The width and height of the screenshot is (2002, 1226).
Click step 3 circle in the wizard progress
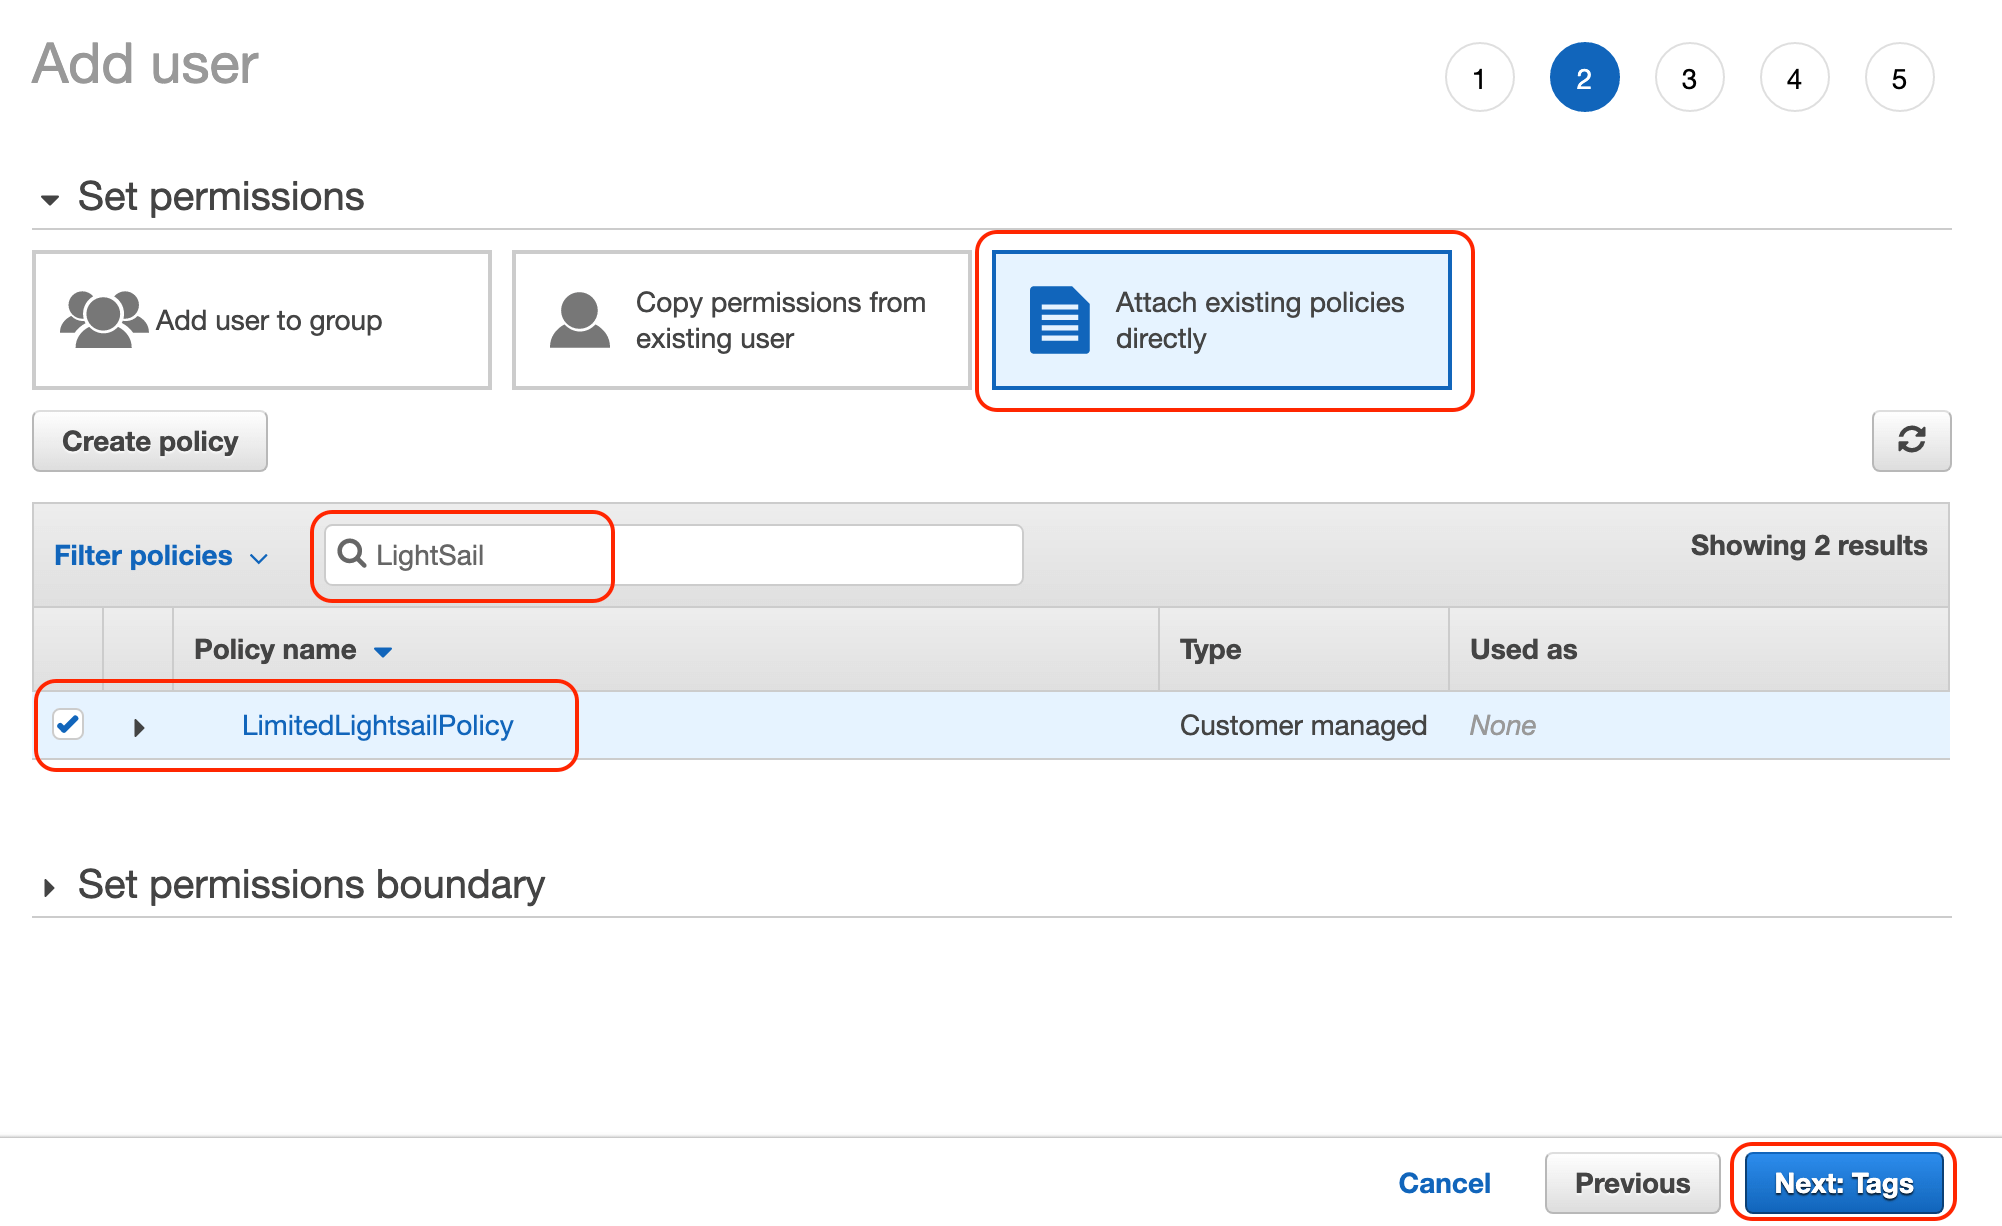tap(1689, 77)
